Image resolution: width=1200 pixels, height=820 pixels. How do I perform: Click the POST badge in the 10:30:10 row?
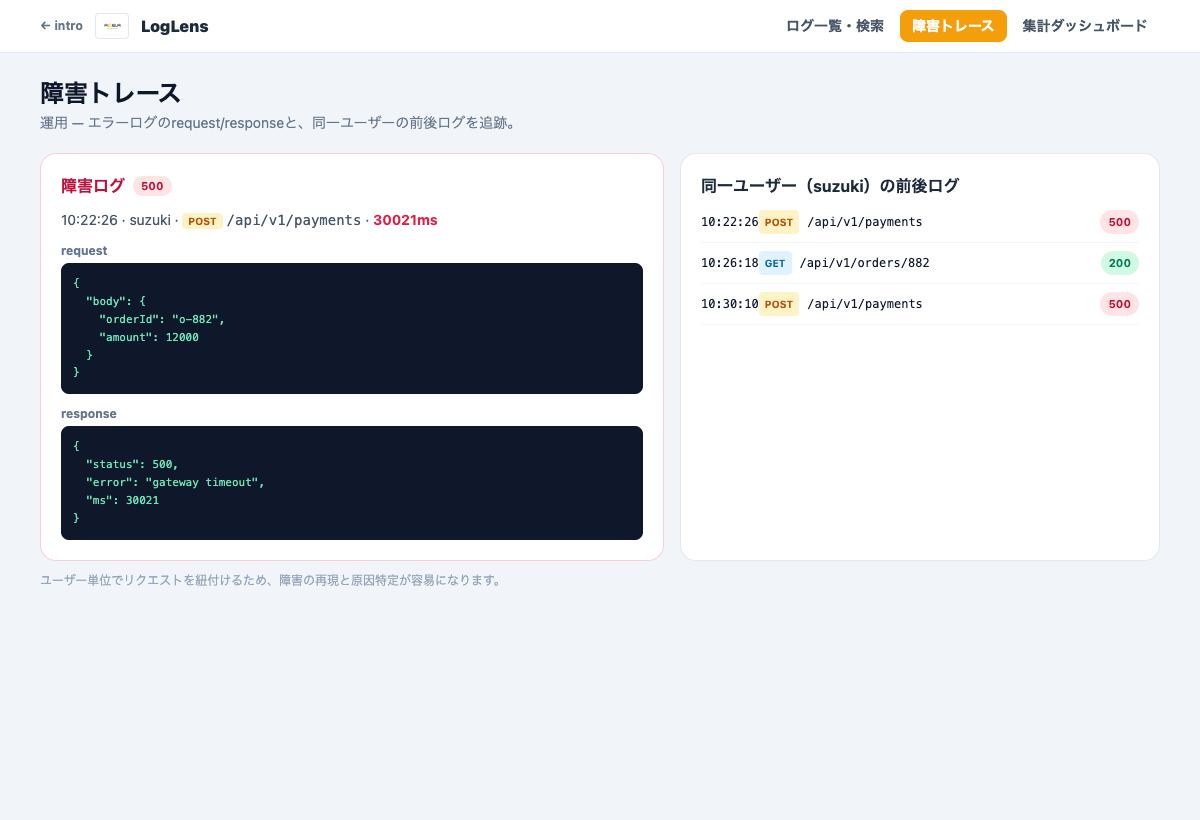[779, 304]
